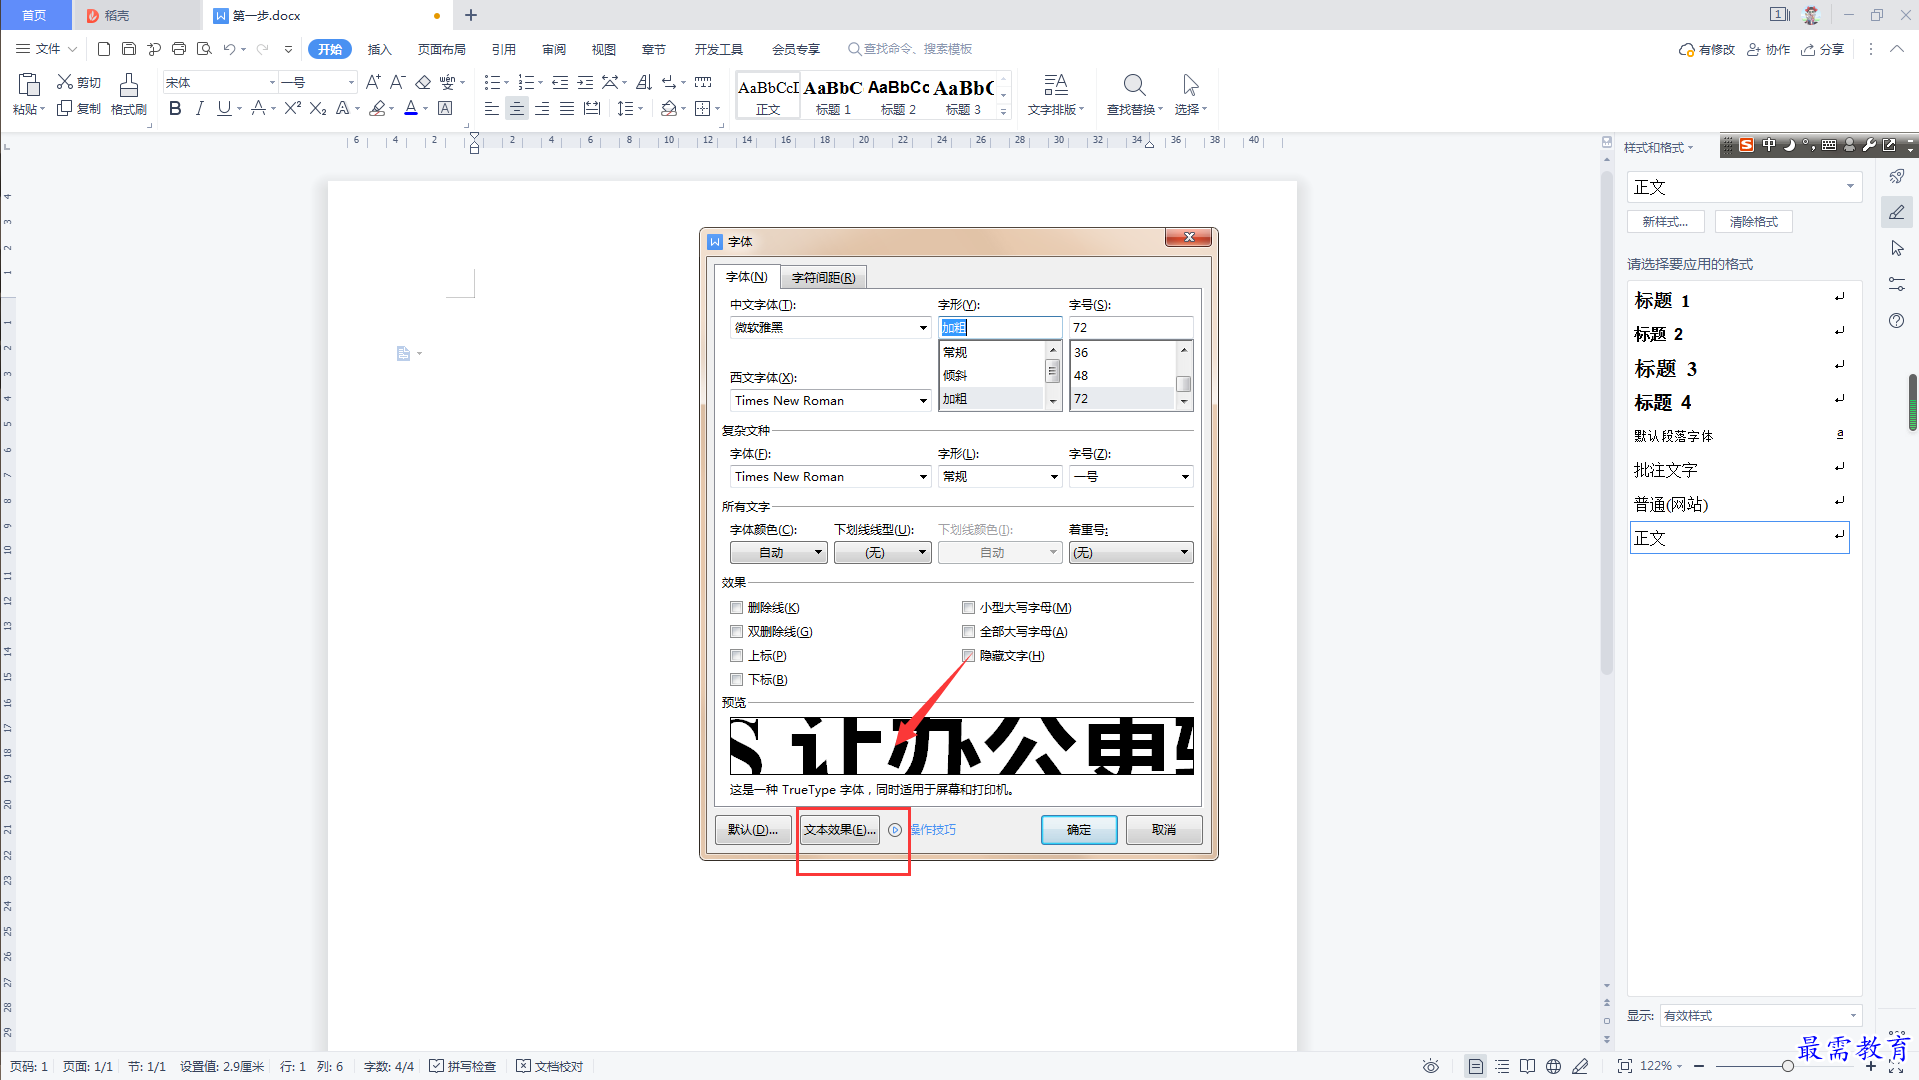Check the Strikethrough (删除线) box
Viewport: 1919px width, 1080px height.
[x=737, y=608]
